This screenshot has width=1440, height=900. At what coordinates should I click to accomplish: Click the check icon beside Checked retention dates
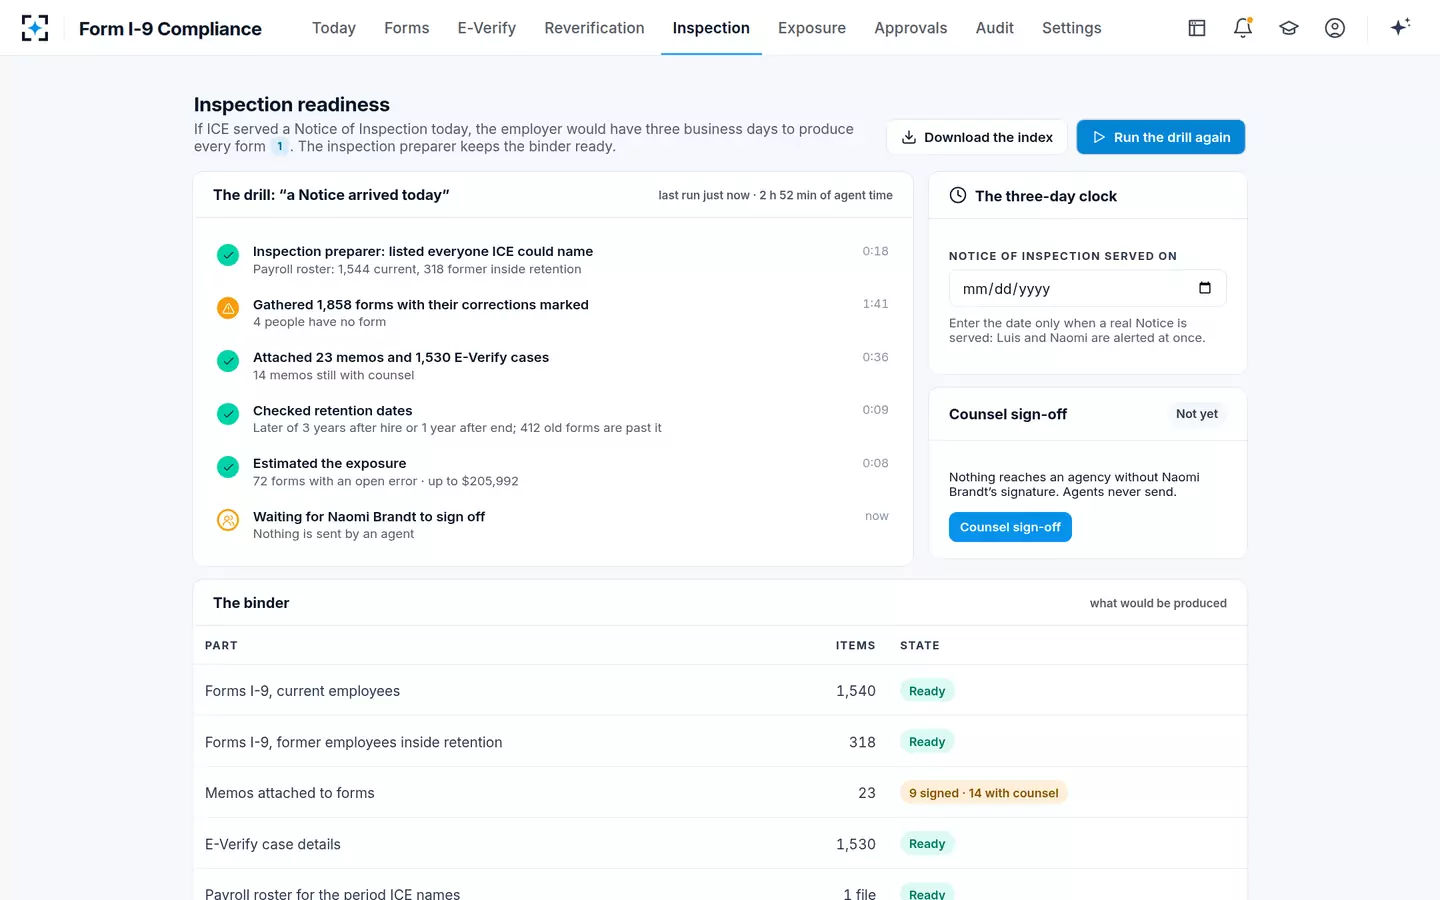pos(228,414)
